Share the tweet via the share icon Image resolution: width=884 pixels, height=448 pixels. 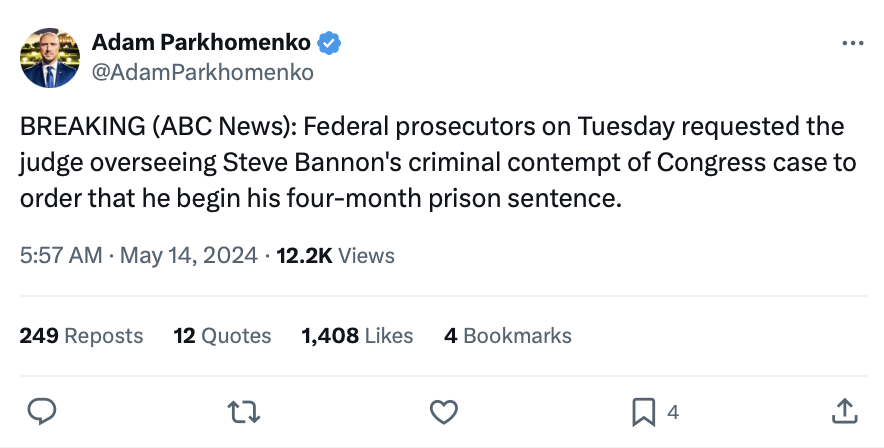point(843,411)
